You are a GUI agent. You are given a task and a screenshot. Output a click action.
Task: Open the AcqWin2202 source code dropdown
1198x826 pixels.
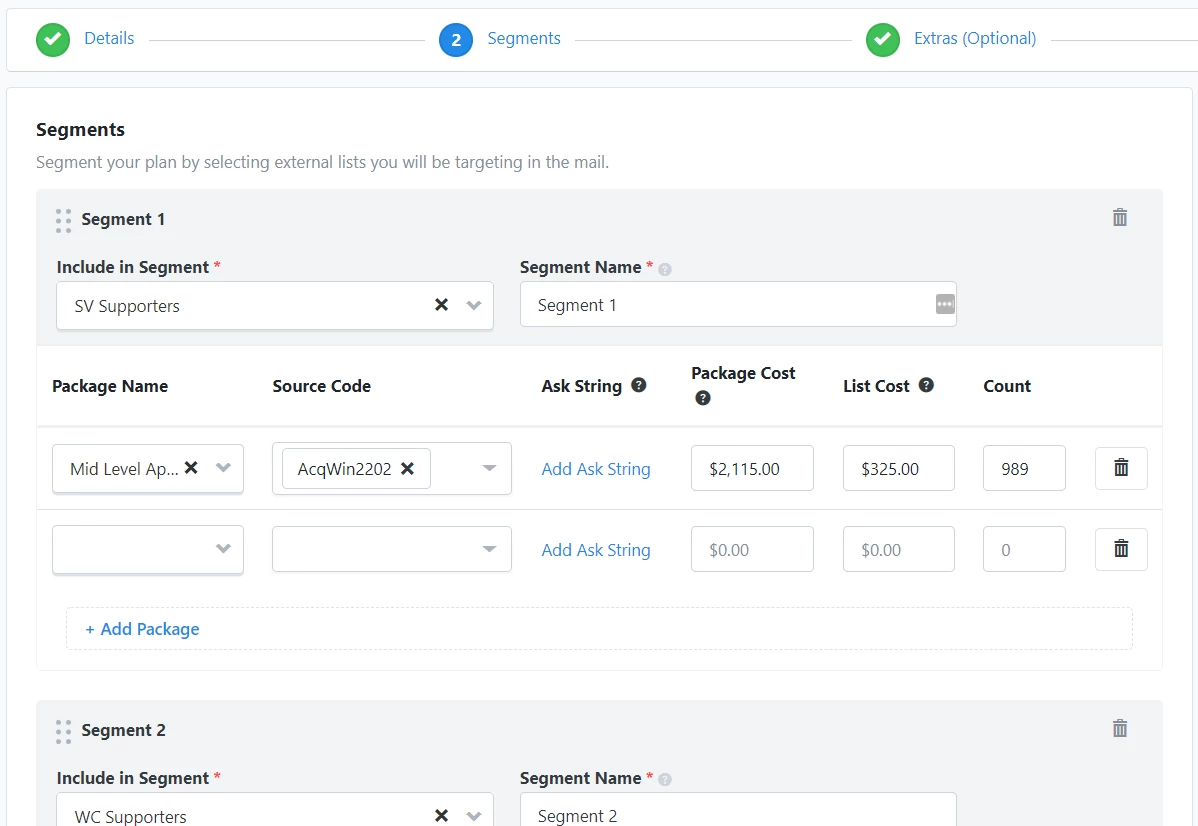(x=490, y=468)
